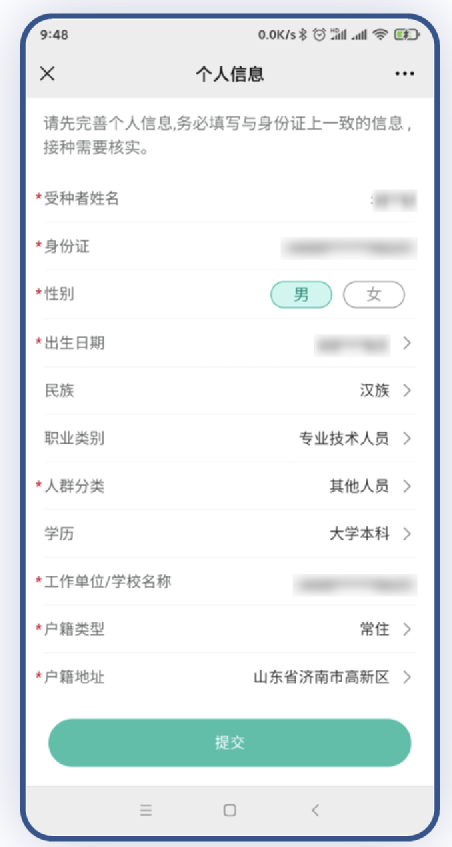Close the 个人信息 page with X icon

[x=48, y=73]
